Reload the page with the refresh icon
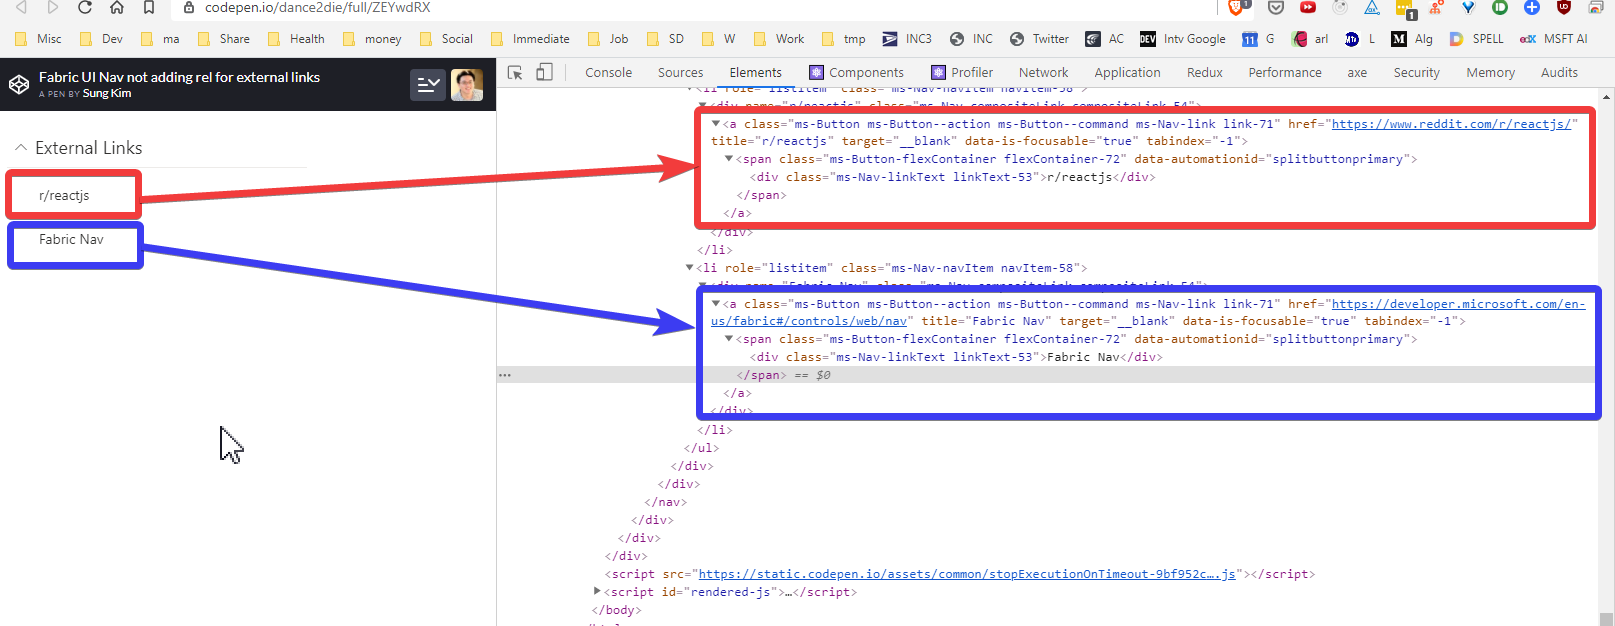 [85, 7]
